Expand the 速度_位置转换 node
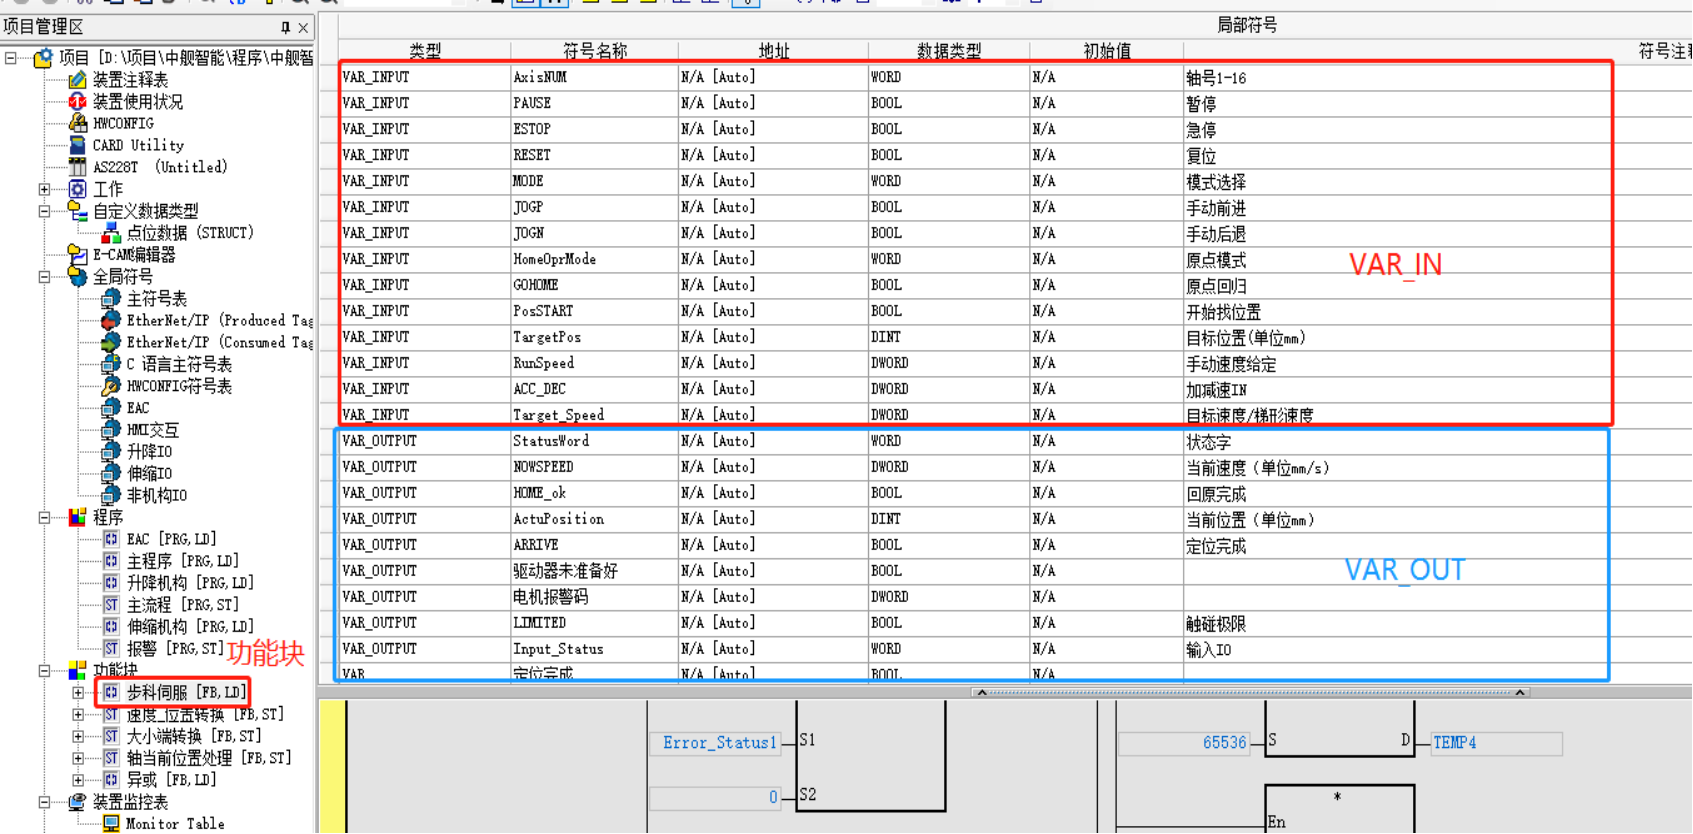The height and width of the screenshot is (834, 1693). (78, 714)
